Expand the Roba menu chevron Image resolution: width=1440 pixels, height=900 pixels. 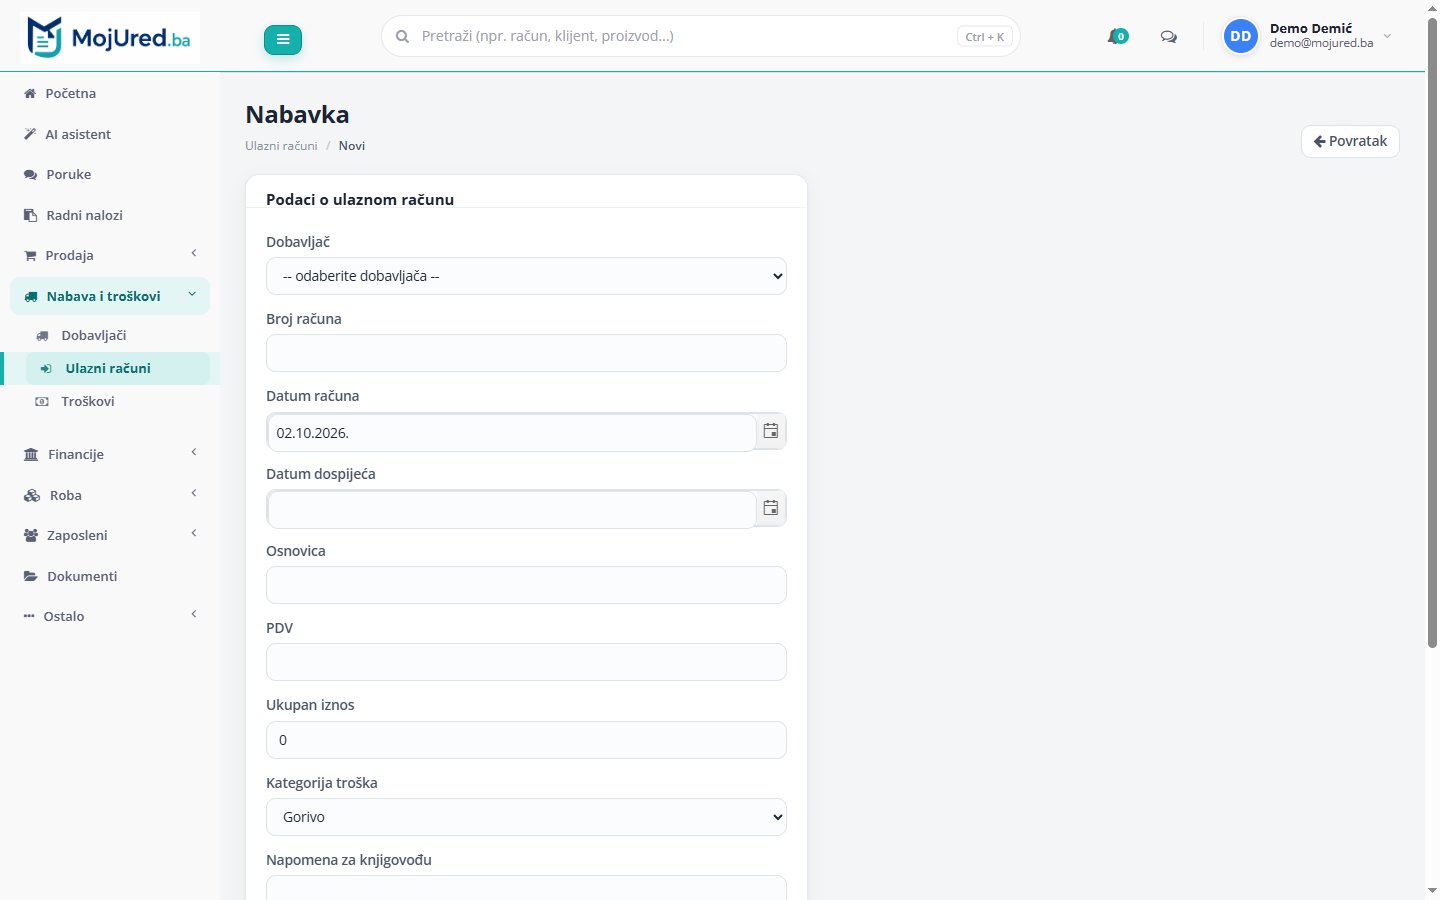[194, 494]
